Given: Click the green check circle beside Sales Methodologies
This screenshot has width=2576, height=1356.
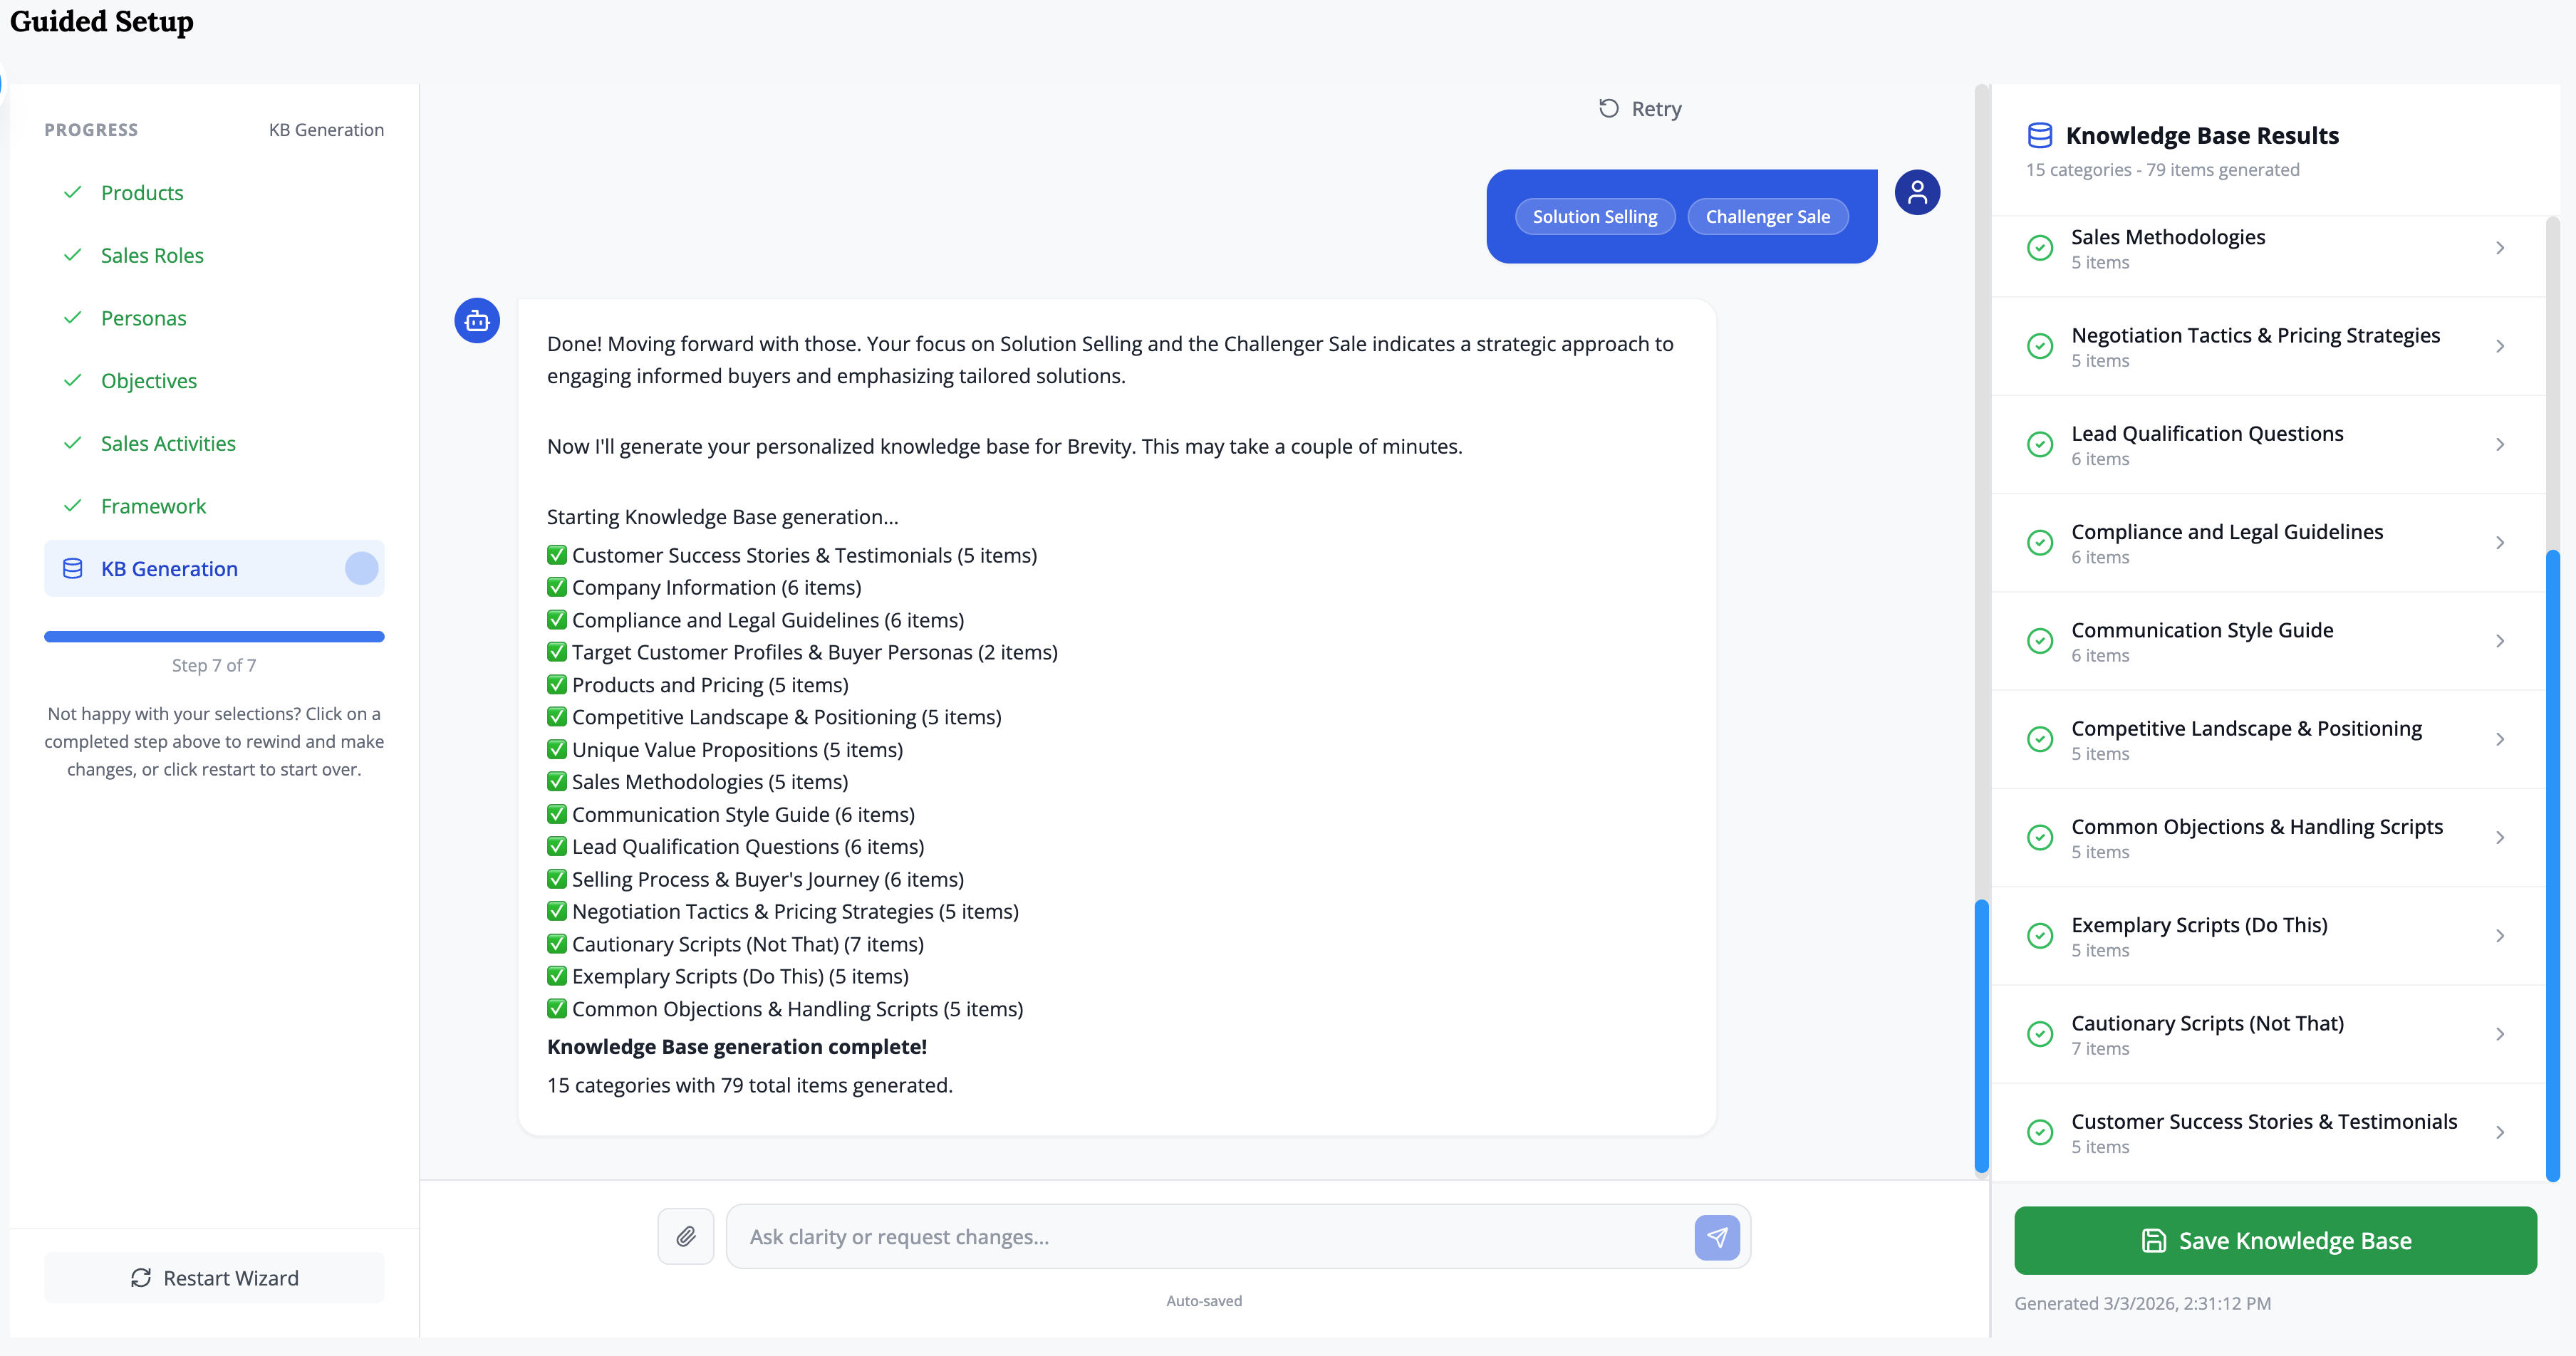Looking at the screenshot, I should pos(2040,248).
